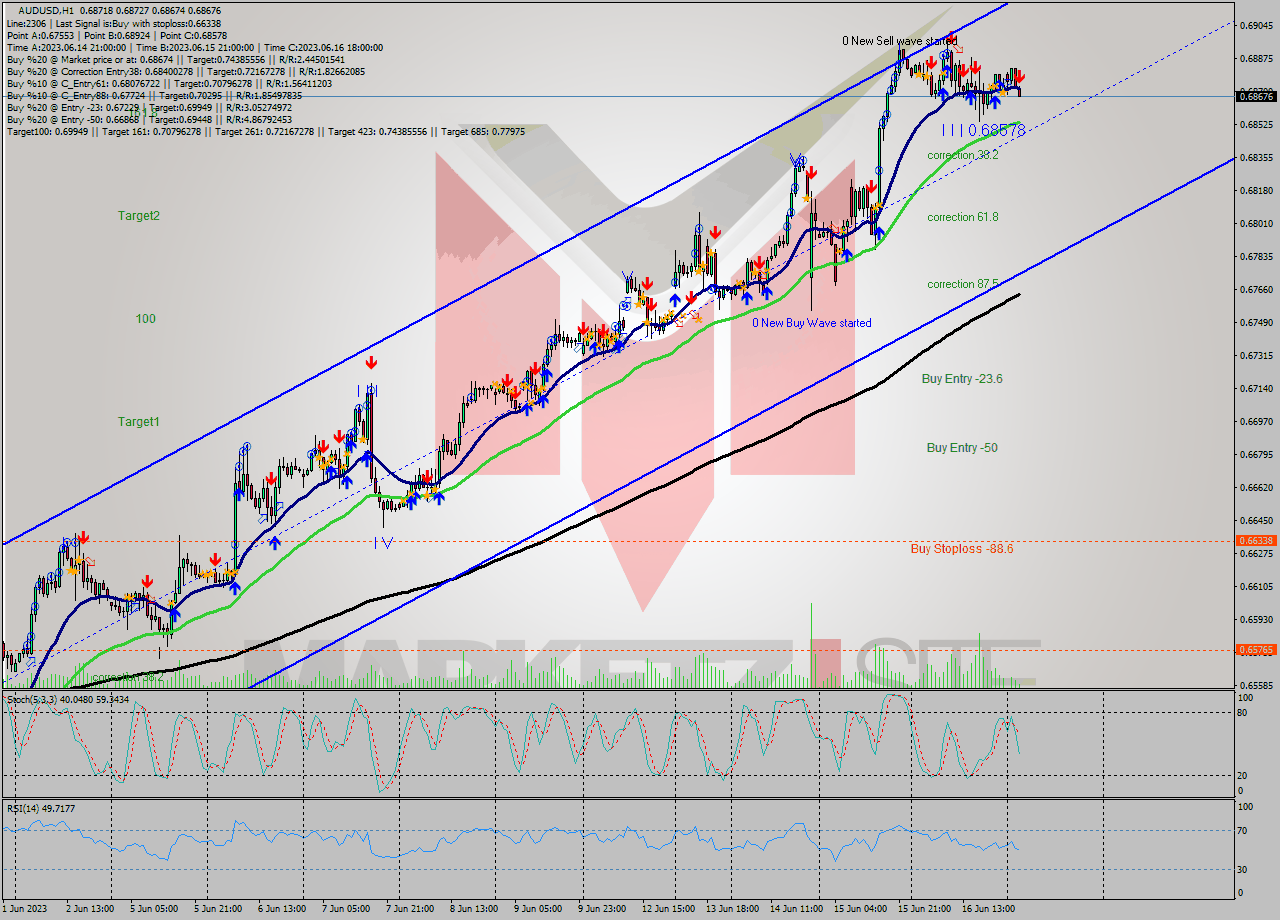
Task: Select the 0.68010 price axis value
Action: tap(1256, 223)
